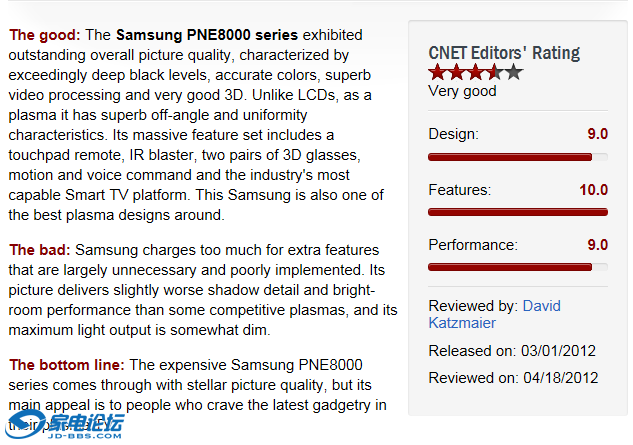Click the Design 9.0 score
633x445 pixels.
pyautogui.click(x=597, y=134)
